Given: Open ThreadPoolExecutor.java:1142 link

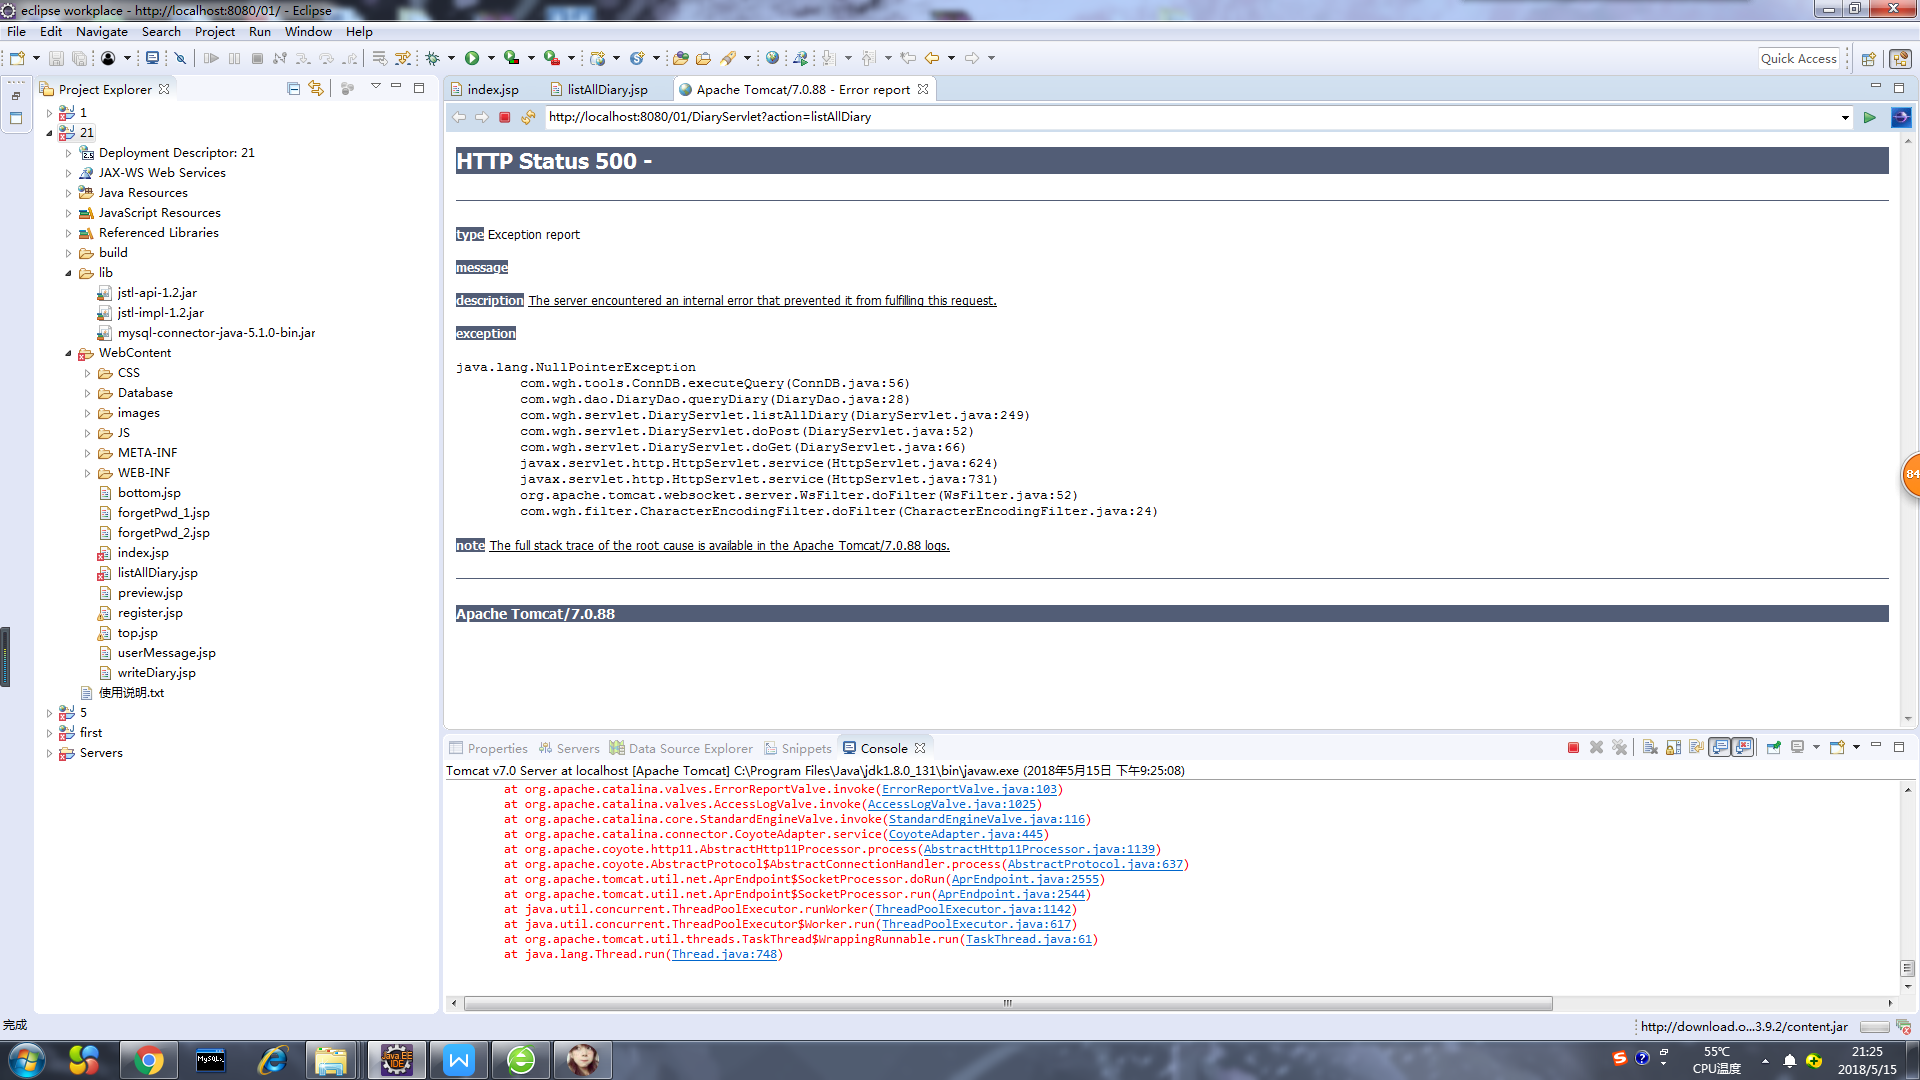Looking at the screenshot, I should 973,909.
